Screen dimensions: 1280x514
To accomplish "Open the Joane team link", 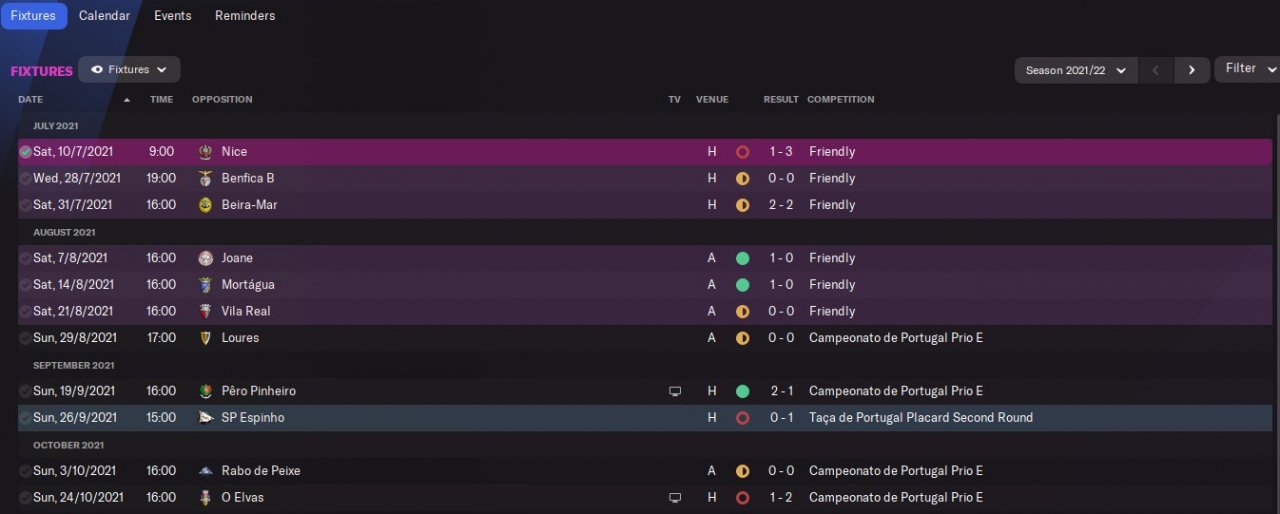I will pos(238,258).
